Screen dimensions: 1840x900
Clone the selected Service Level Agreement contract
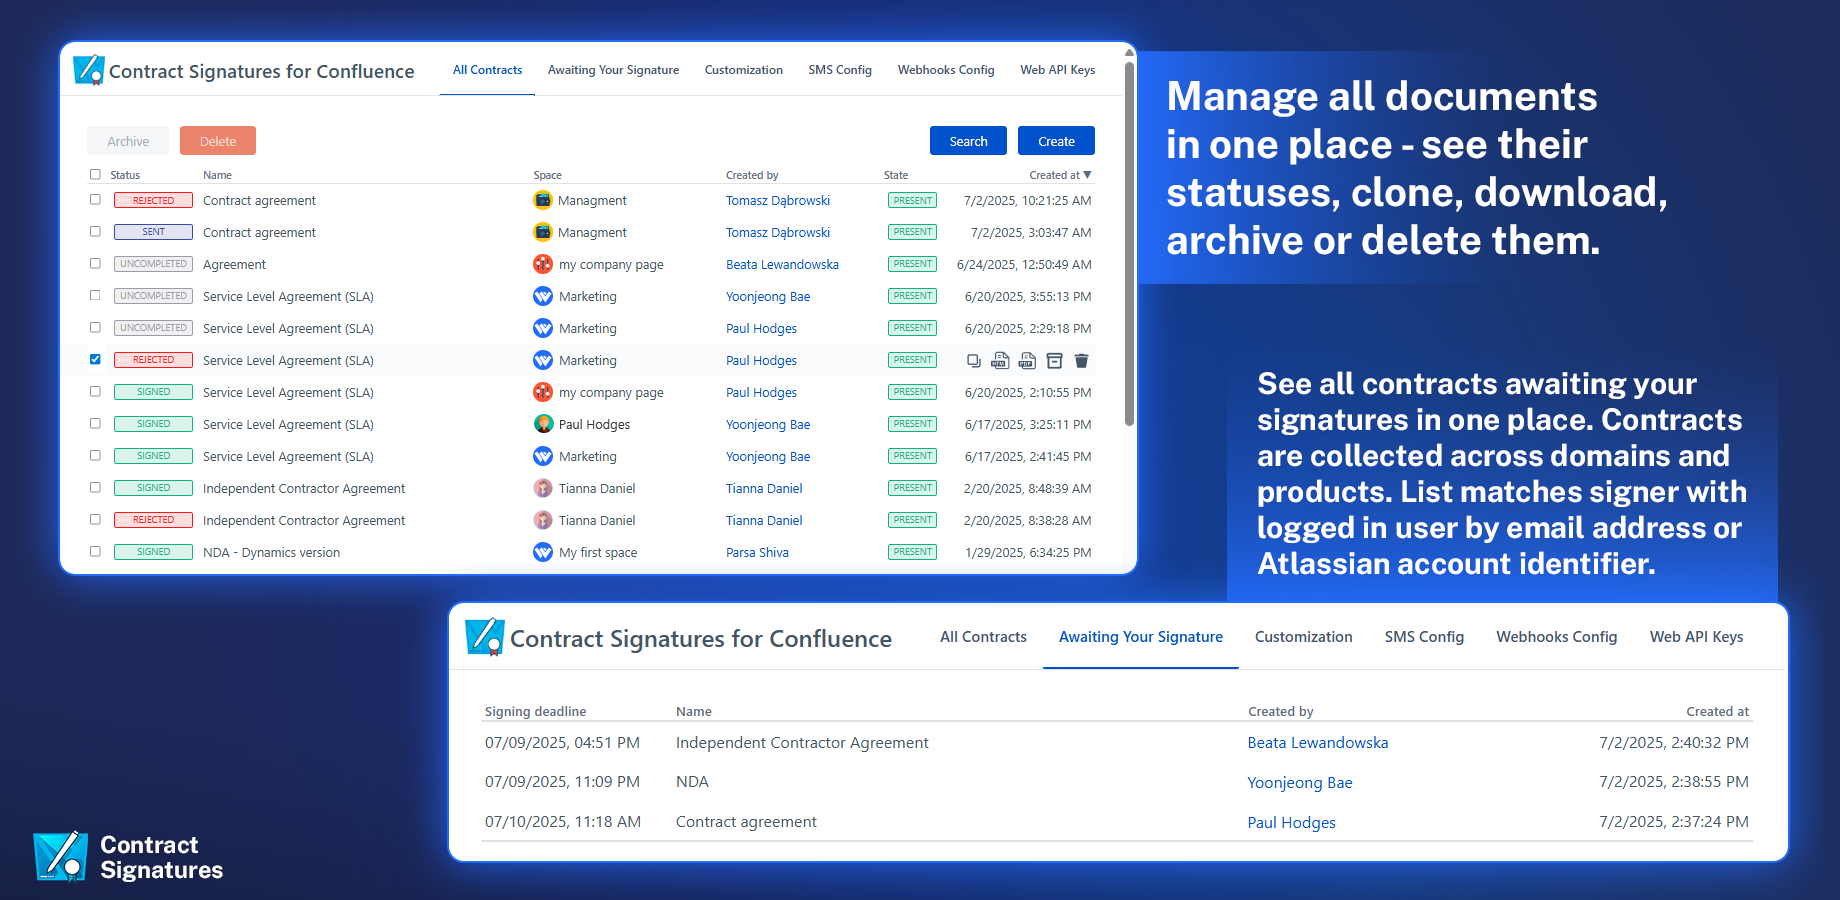pyautogui.click(x=974, y=361)
